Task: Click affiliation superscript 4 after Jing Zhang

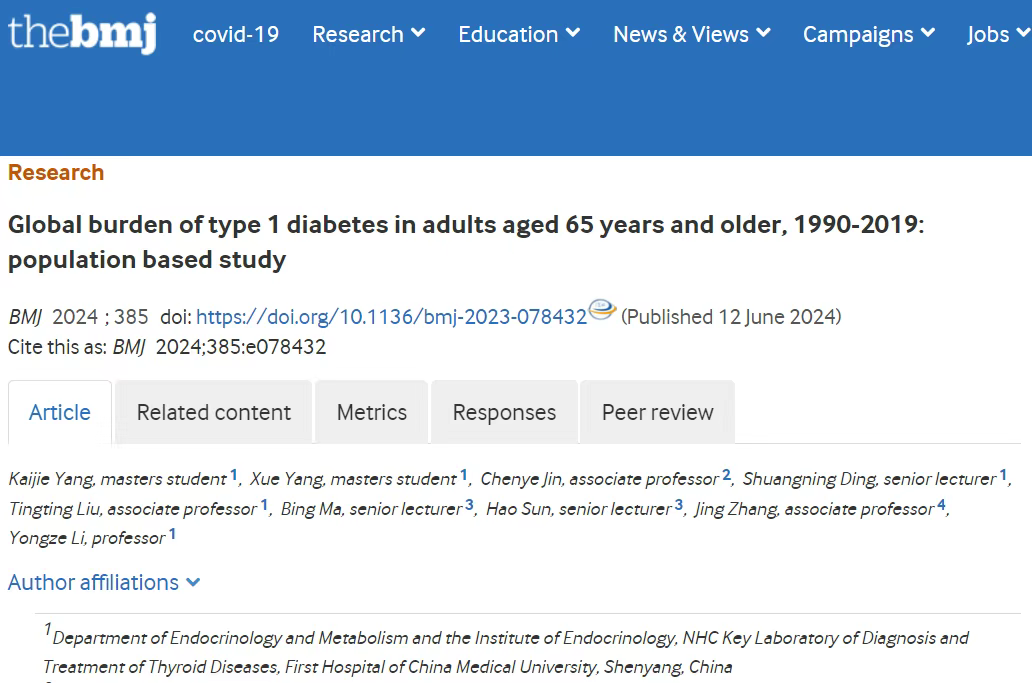Action: (x=941, y=505)
